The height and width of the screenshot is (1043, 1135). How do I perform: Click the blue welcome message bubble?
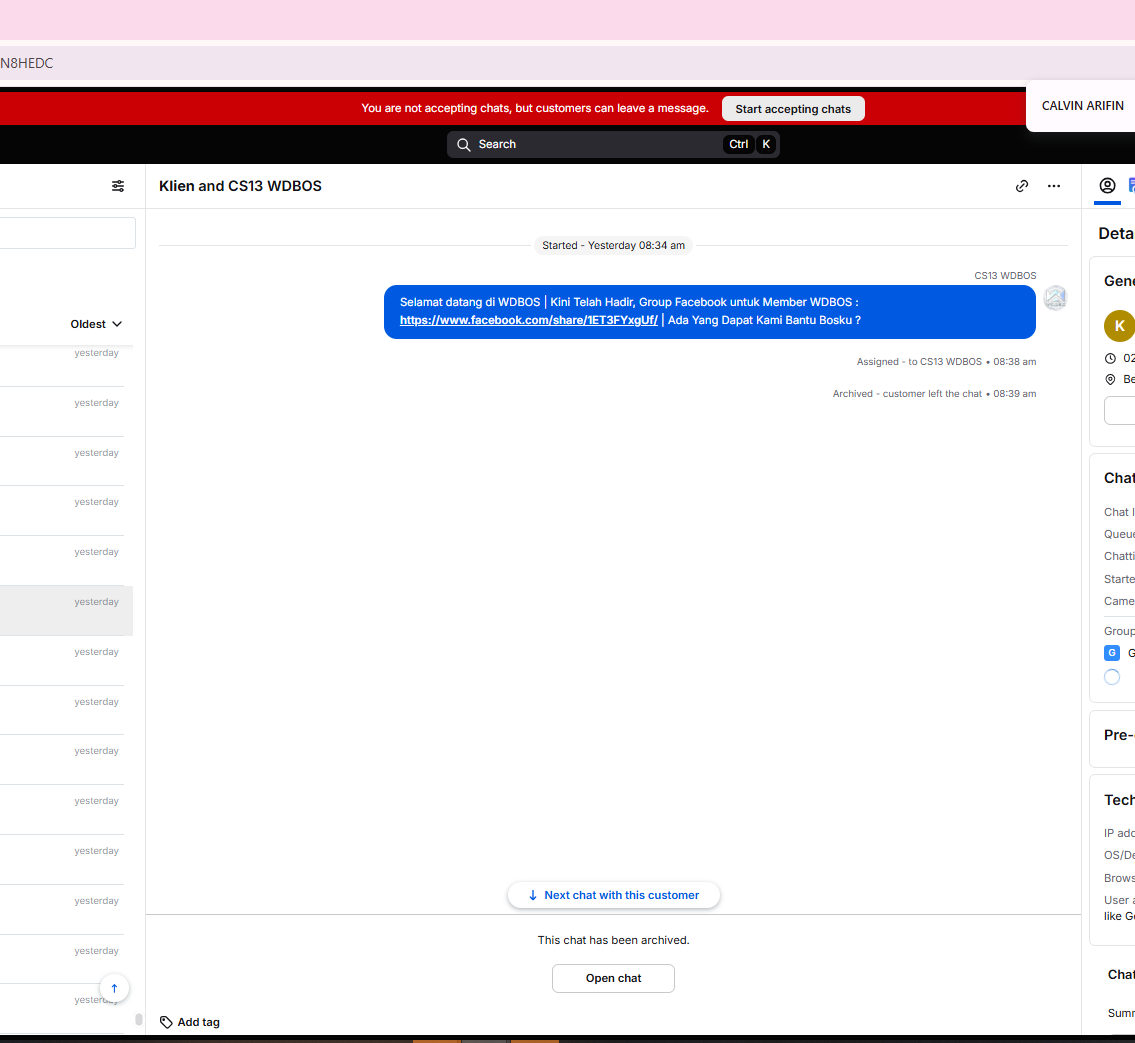pyautogui.click(x=709, y=312)
